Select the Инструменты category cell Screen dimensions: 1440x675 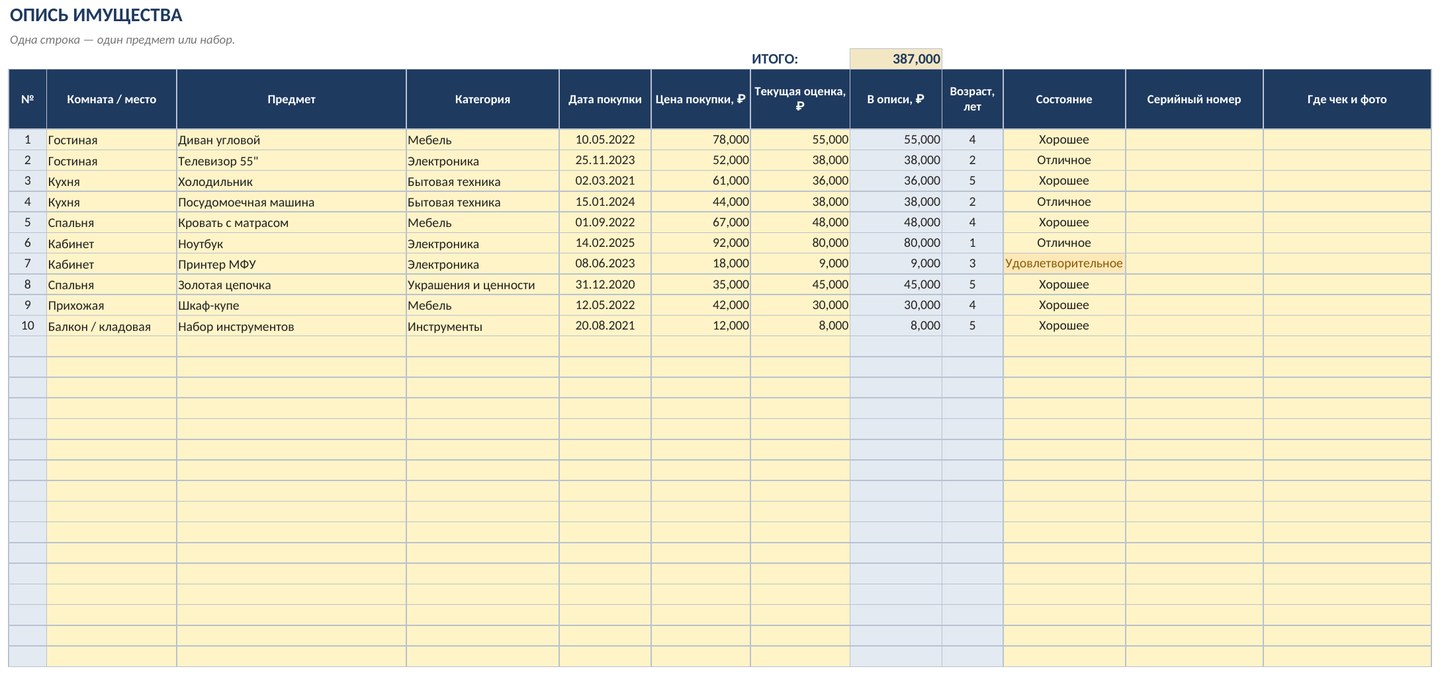(483, 326)
